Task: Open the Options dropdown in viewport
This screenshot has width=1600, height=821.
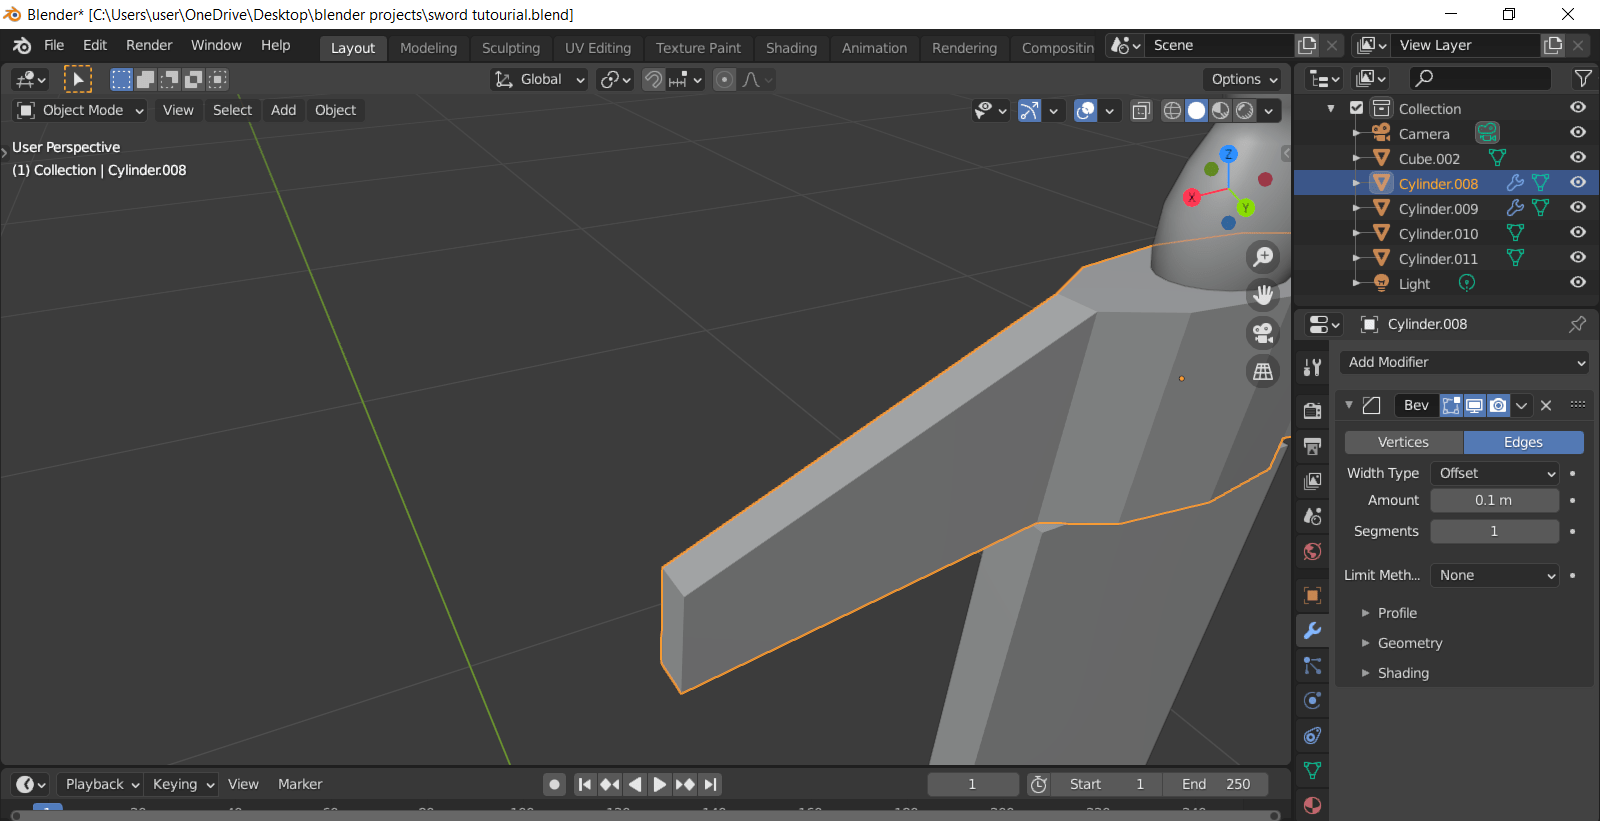Action: click(x=1243, y=79)
